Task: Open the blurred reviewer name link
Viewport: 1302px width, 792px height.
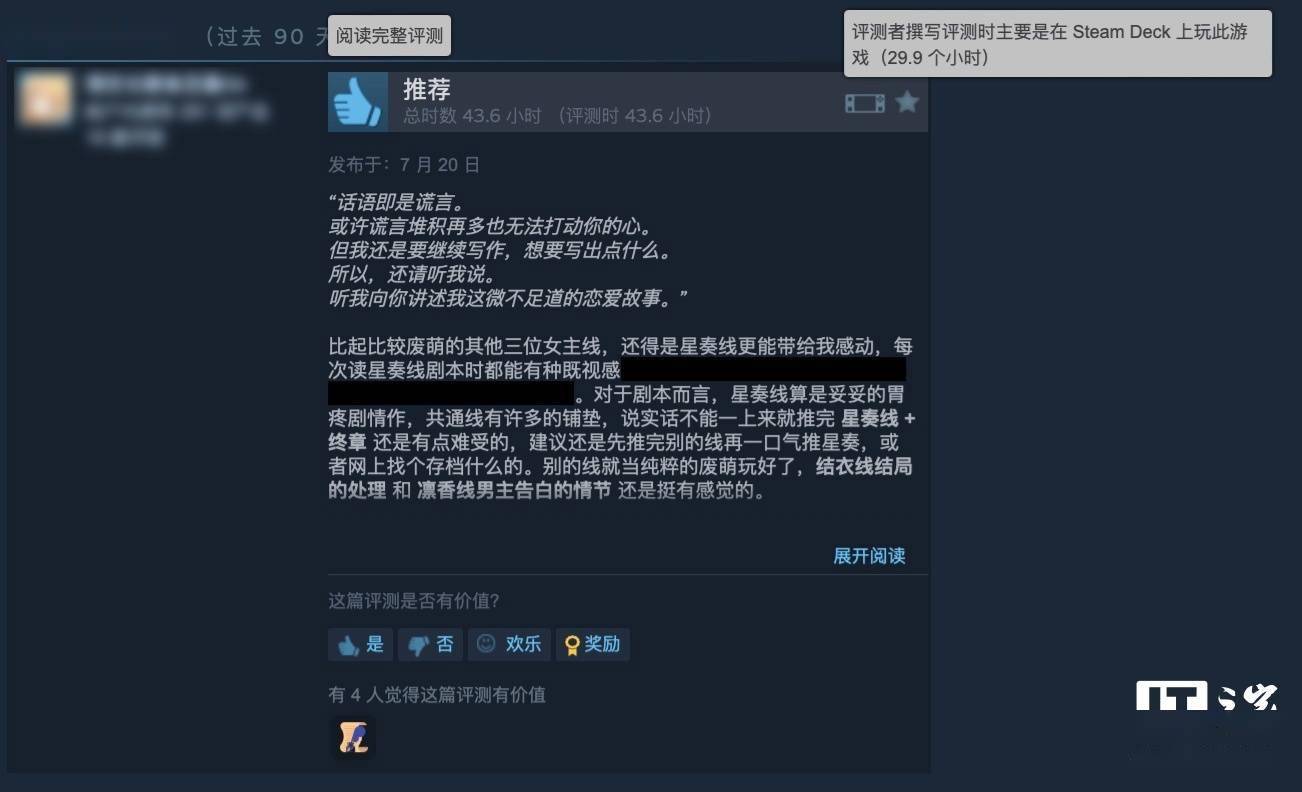Action: [165, 82]
